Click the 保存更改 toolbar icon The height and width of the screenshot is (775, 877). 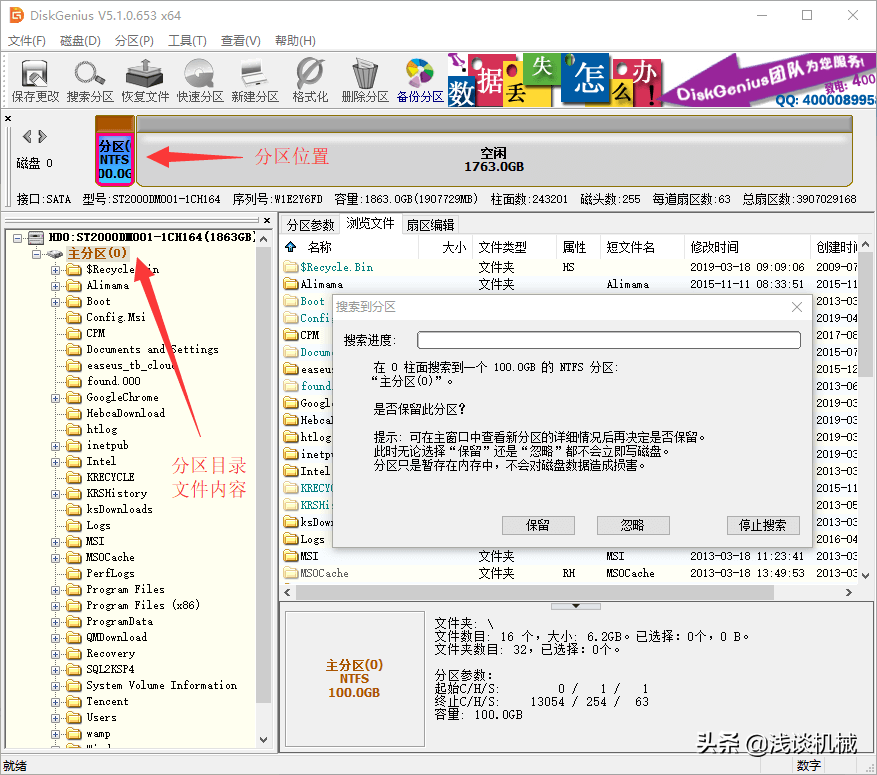tap(35, 81)
